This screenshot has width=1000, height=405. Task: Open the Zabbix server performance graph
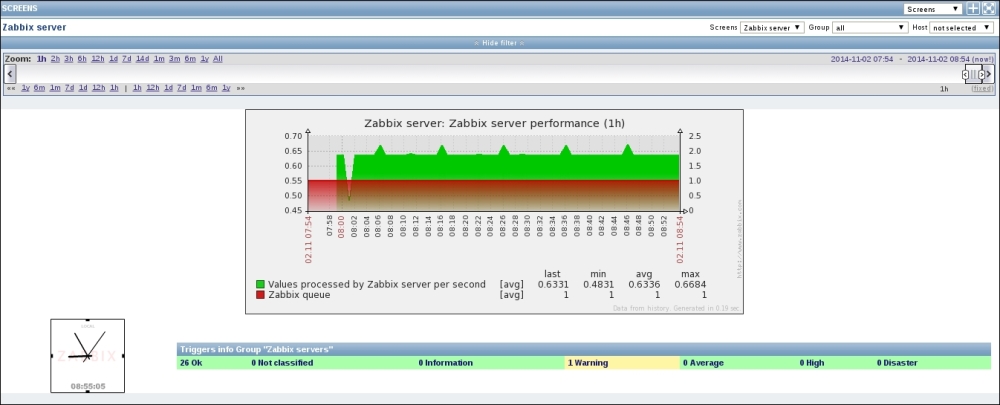click(x=493, y=211)
